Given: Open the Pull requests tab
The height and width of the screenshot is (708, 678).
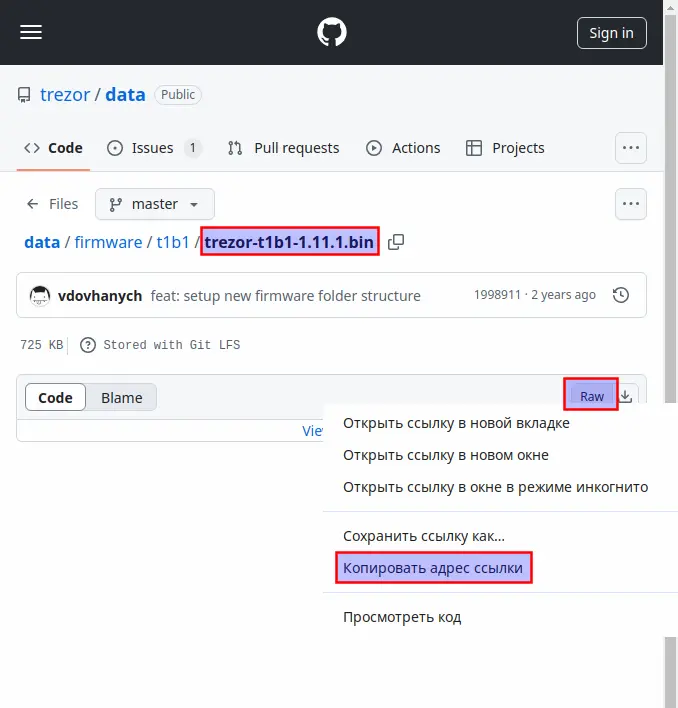Looking at the screenshot, I should point(283,148).
